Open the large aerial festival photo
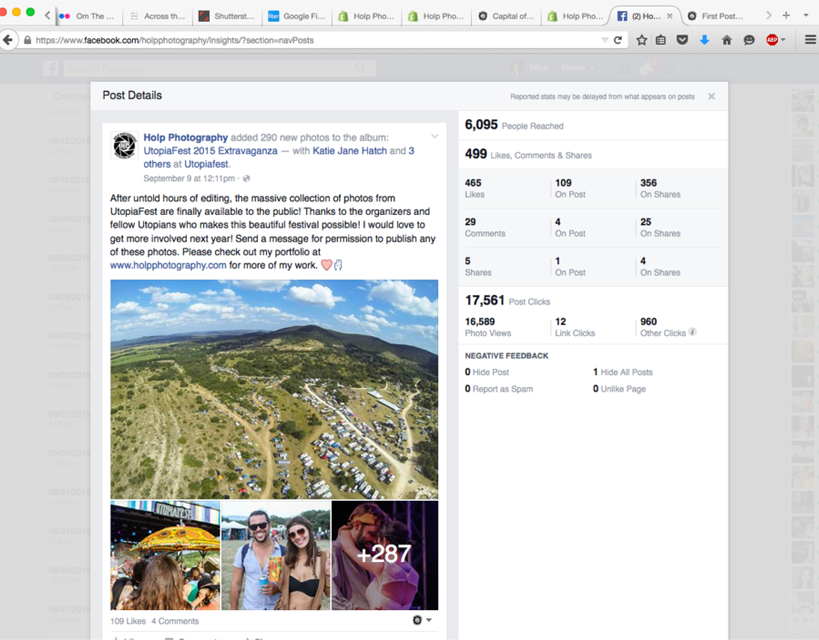 (x=274, y=389)
